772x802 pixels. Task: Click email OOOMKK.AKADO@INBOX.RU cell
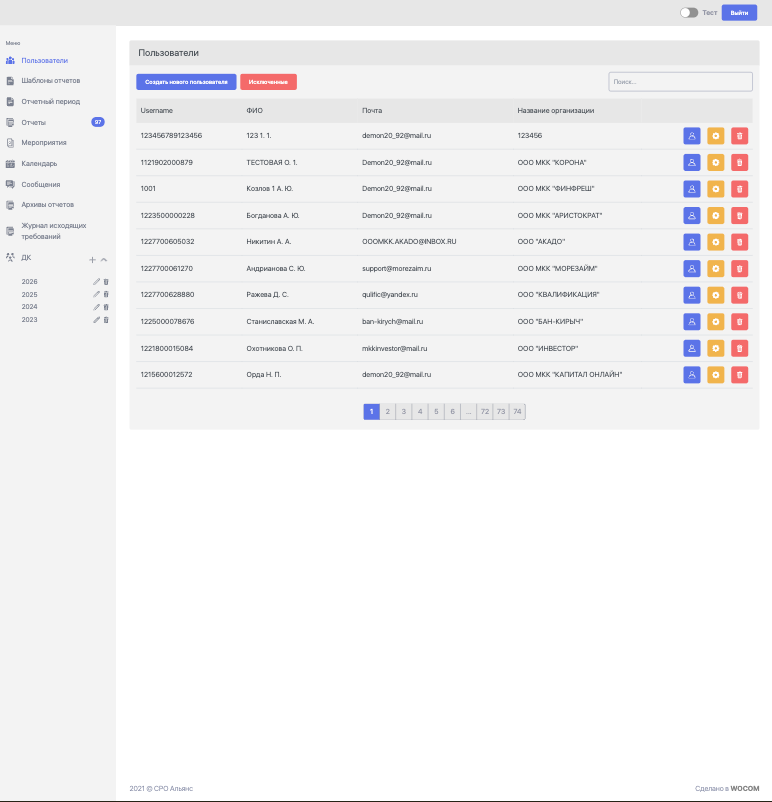pos(409,242)
